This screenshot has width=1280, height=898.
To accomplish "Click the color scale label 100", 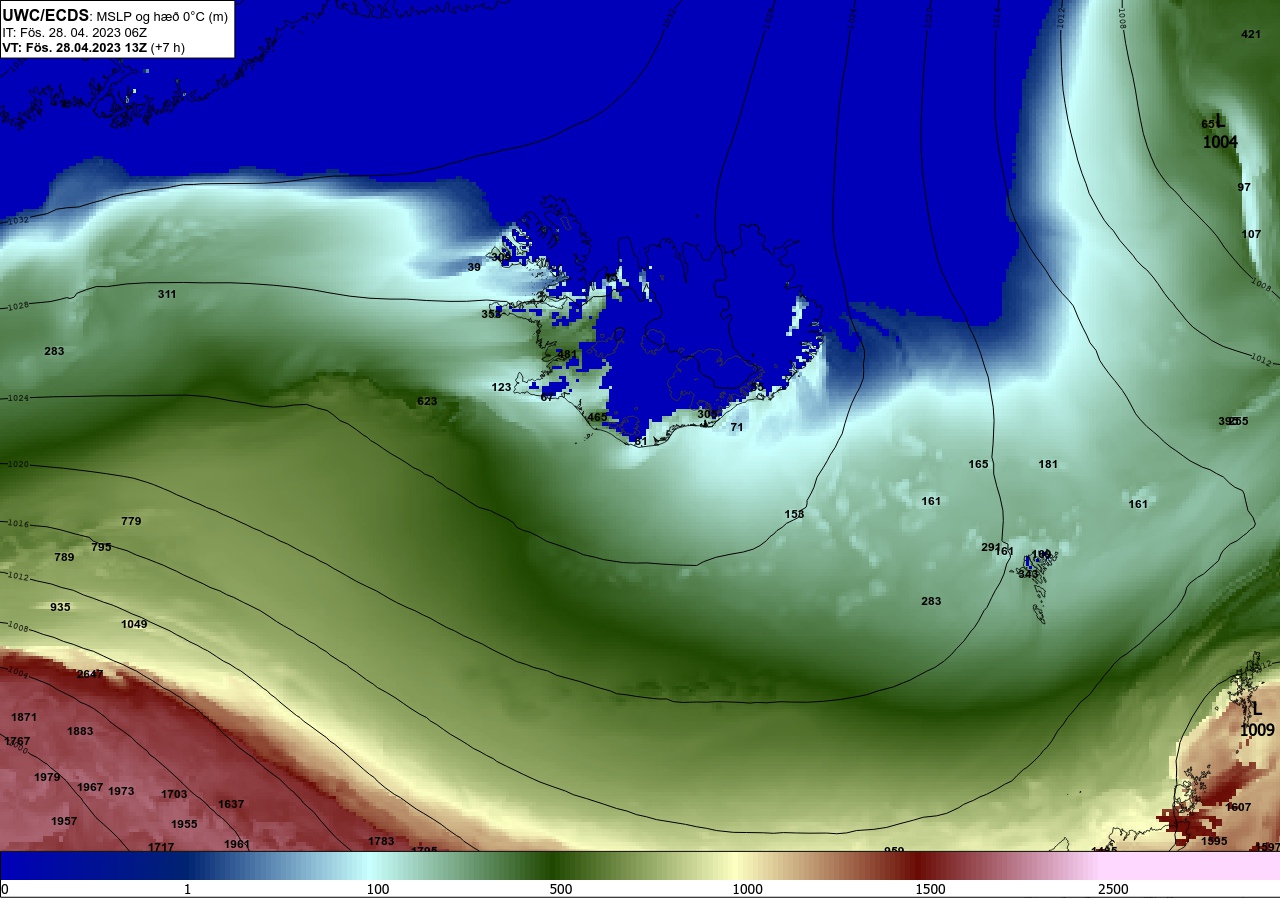I will click(x=377, y=889).
